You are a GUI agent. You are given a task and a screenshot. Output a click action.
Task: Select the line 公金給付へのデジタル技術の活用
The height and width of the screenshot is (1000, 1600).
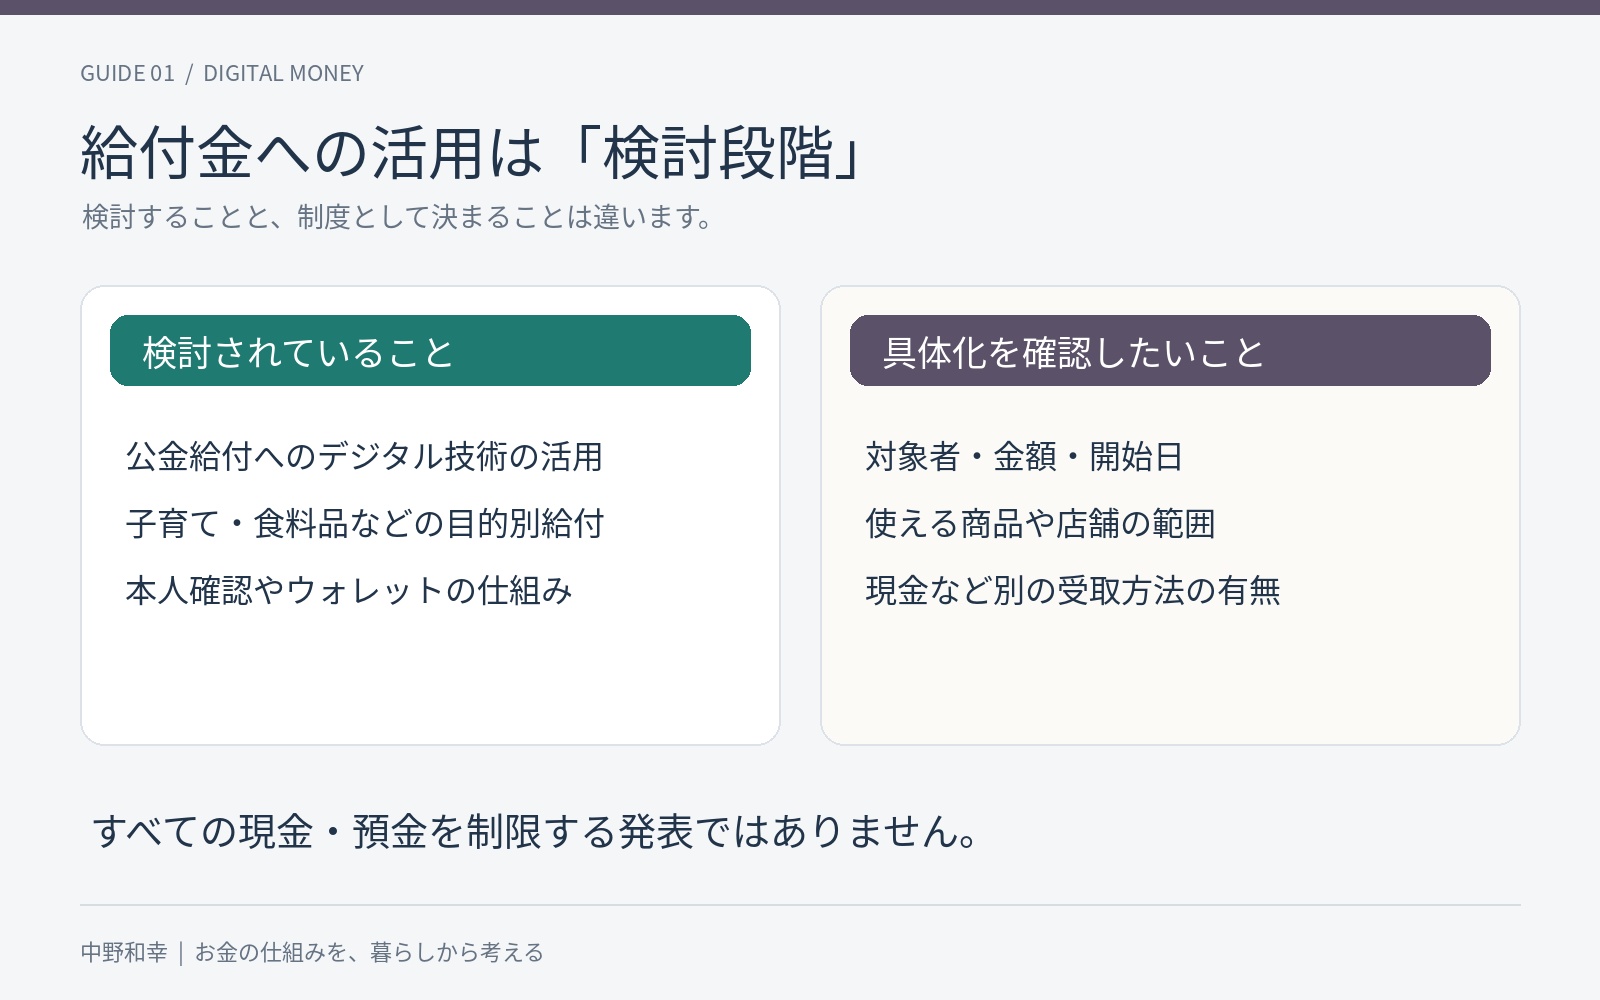pos(364,457)
